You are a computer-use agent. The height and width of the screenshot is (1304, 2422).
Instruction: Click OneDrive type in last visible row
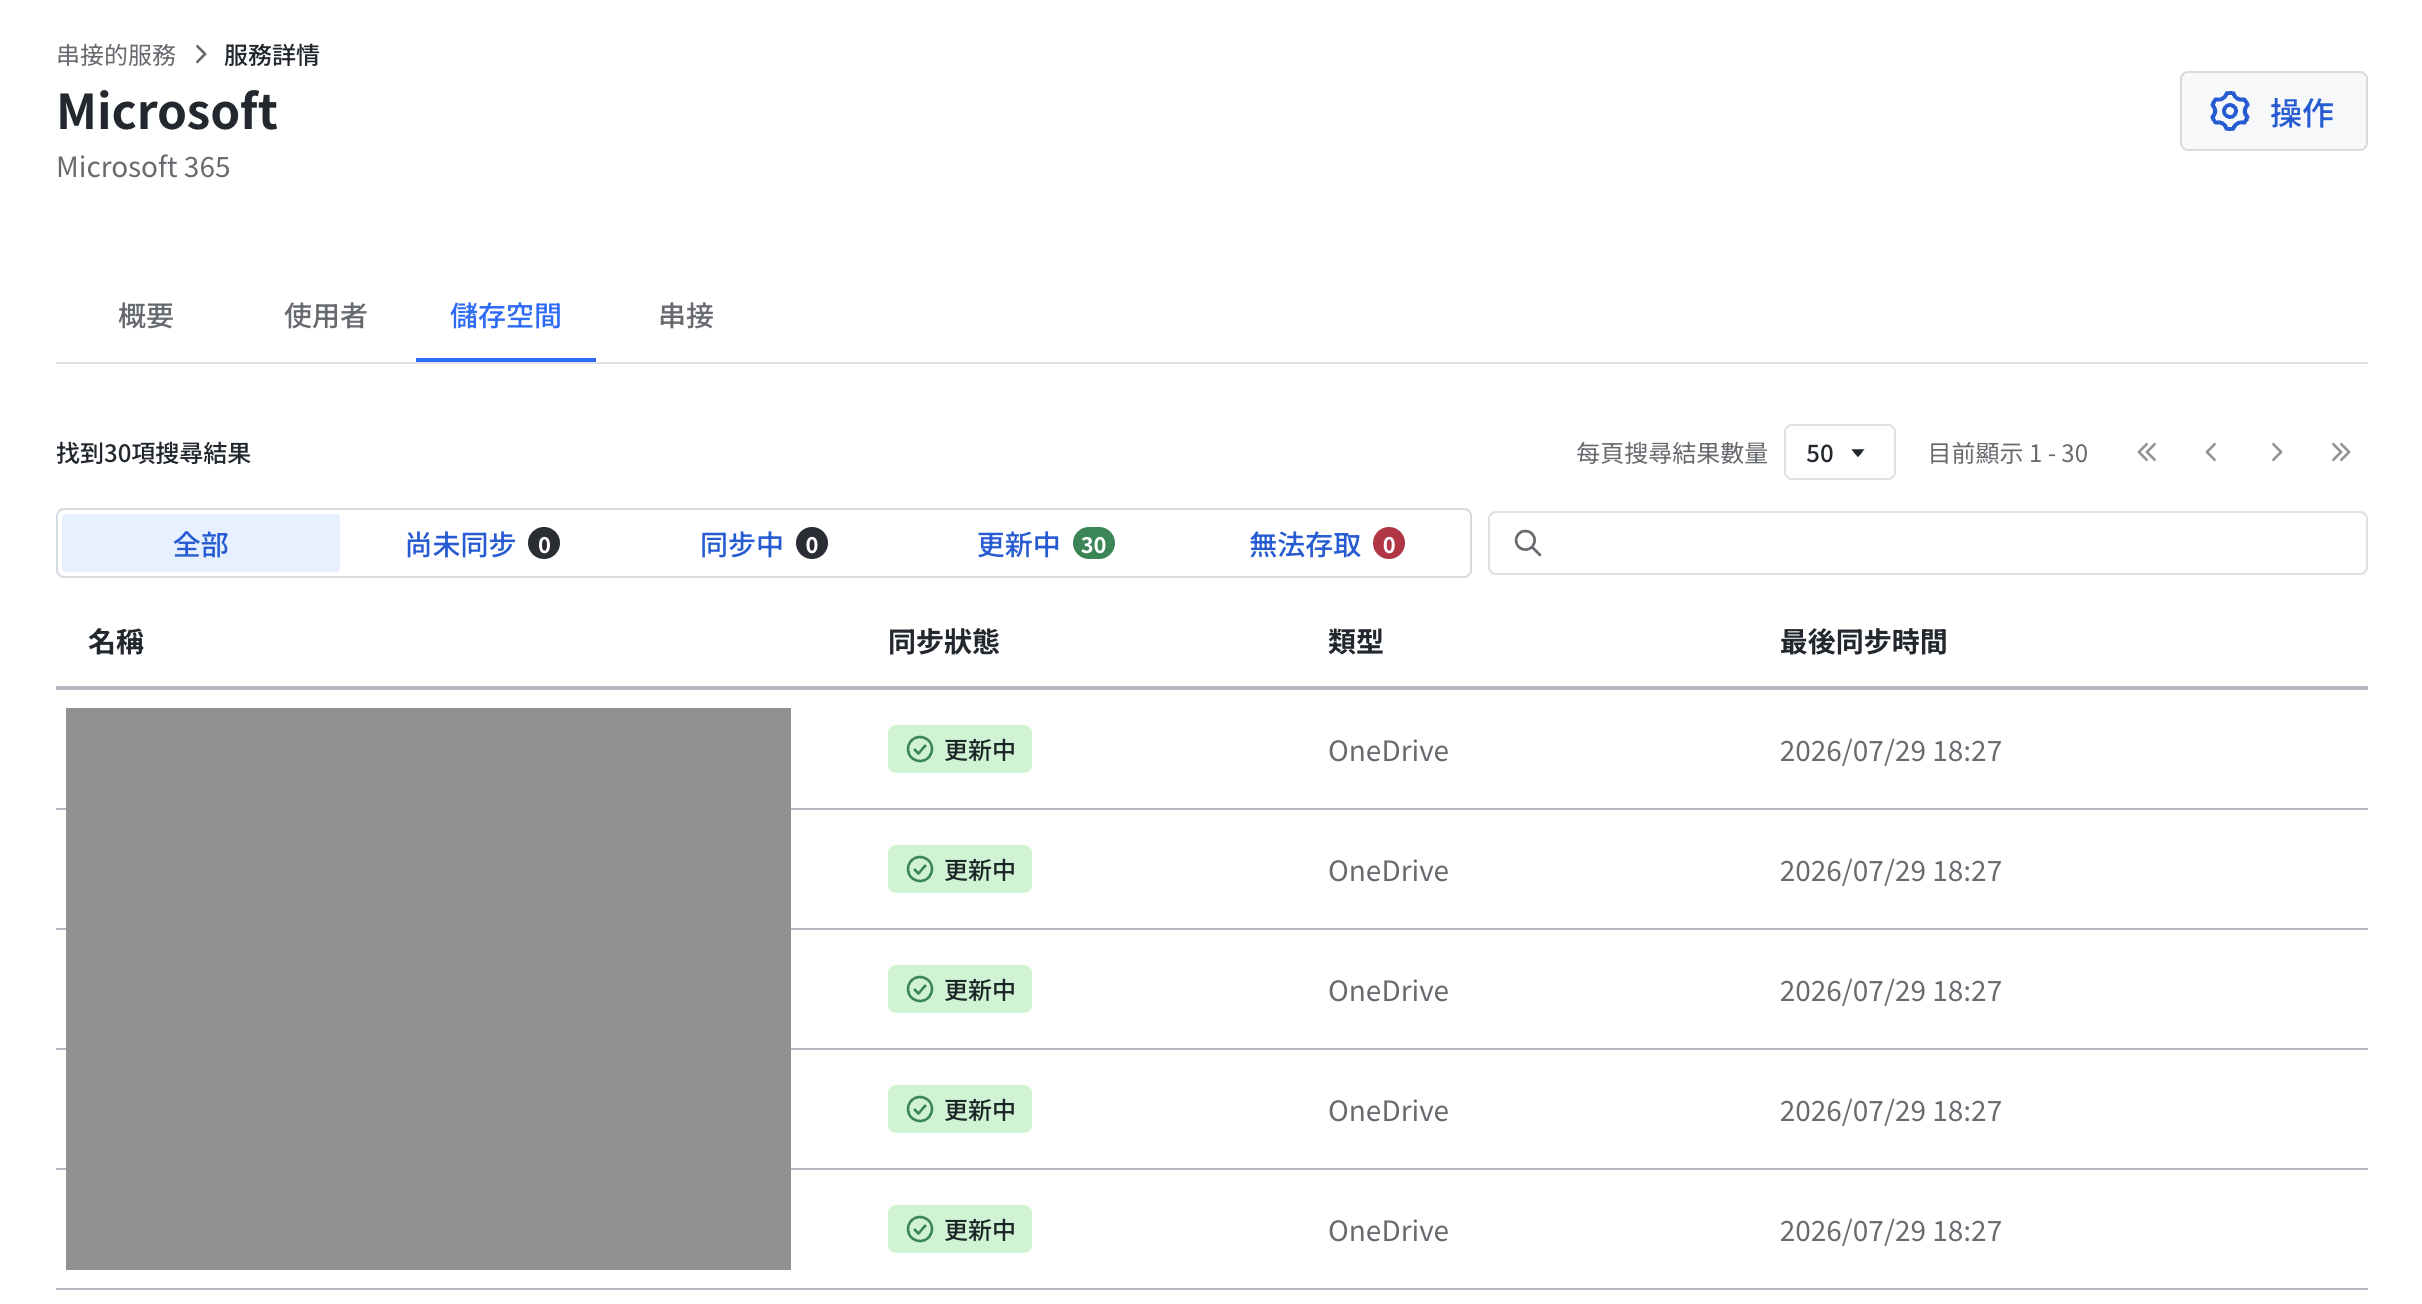coord(1388,1230)
